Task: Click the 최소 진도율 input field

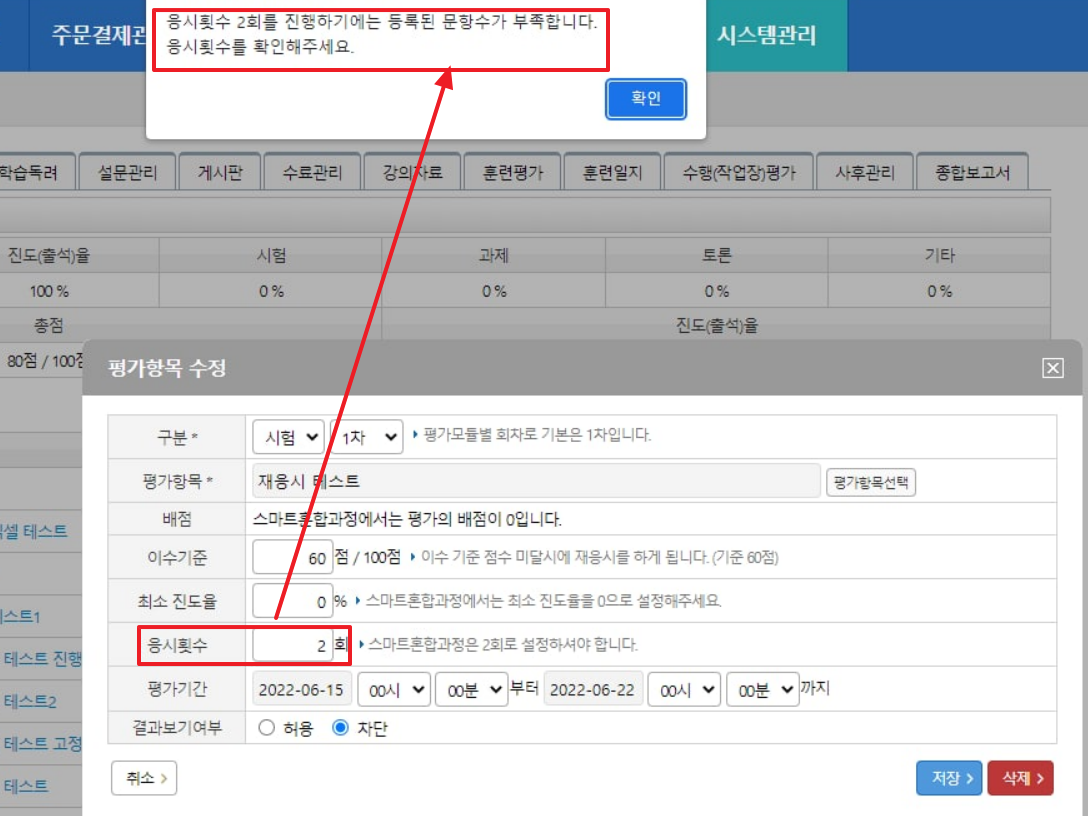Action: coord(292,602)
